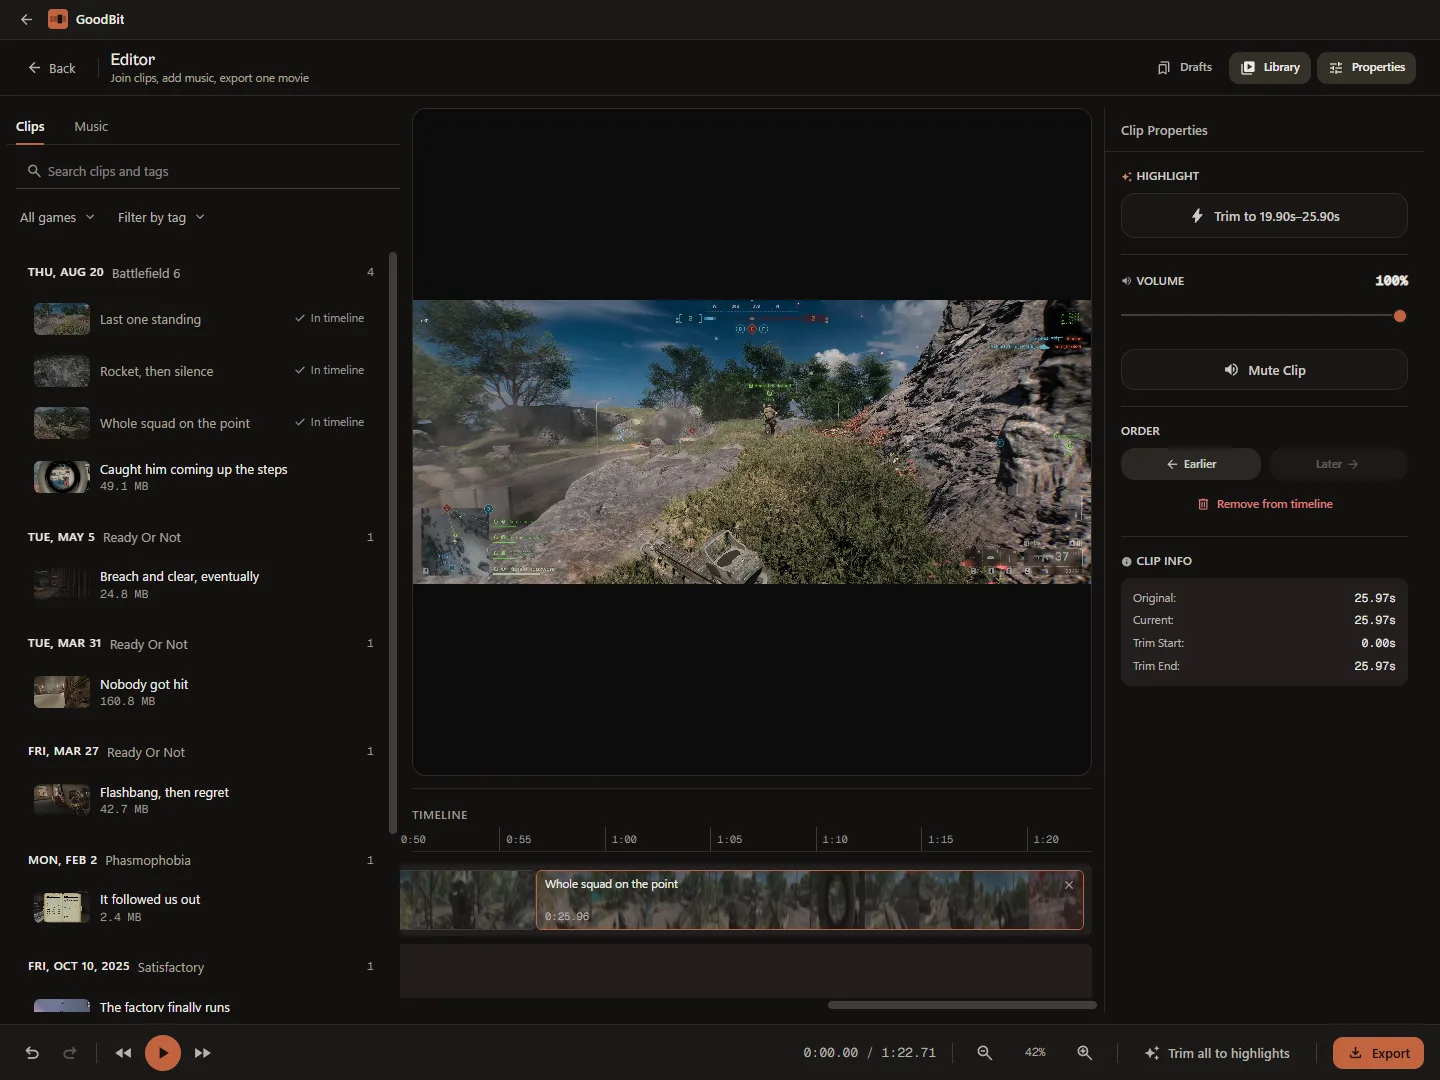Click the redo arrow icon
The height and width of the screenshot is (1080, 1440).
pyautogui.click(x=70, y=1053)
